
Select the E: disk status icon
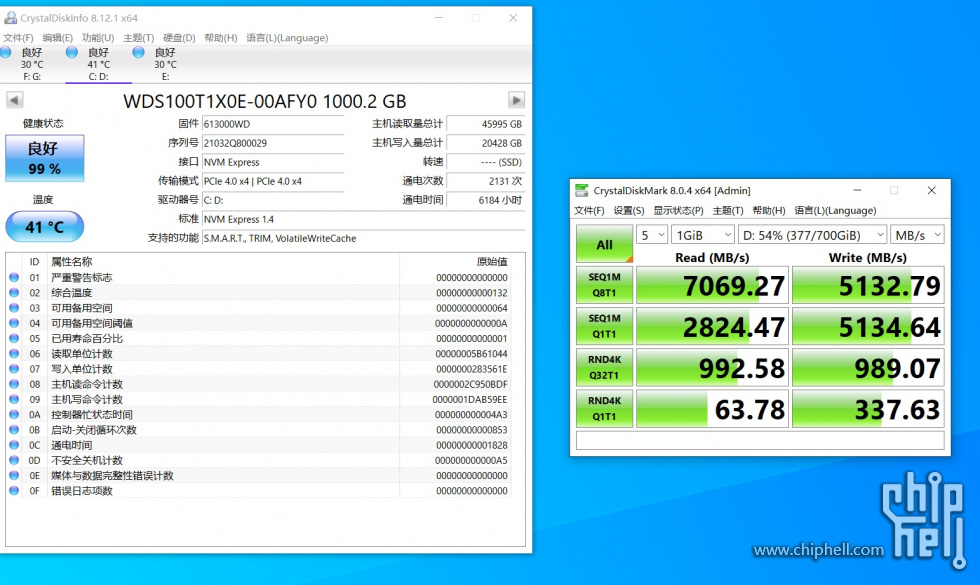pos(139,52)
